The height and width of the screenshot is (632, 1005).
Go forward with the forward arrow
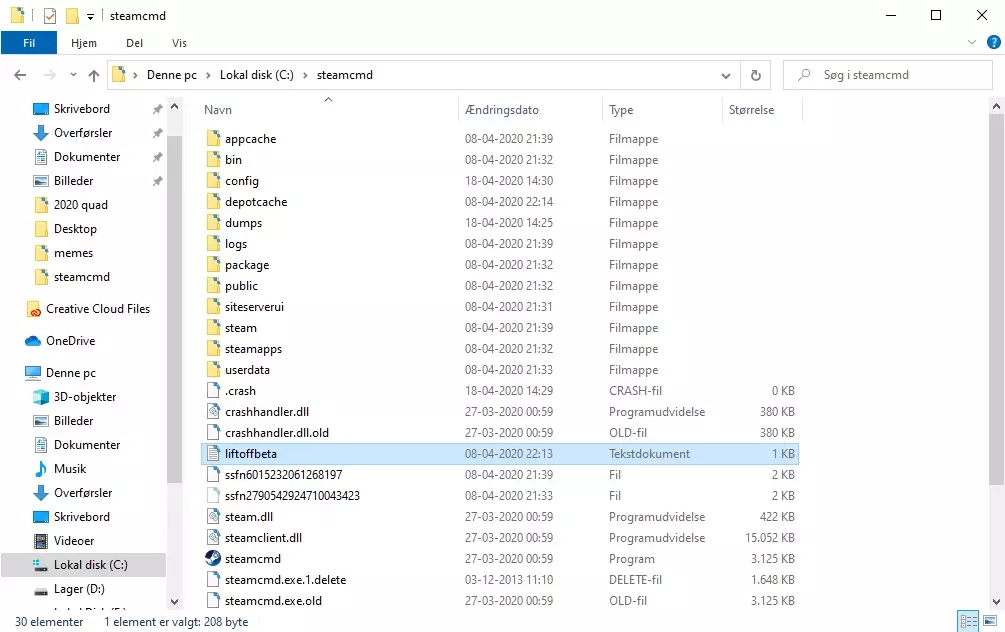(x=49, y=75)
